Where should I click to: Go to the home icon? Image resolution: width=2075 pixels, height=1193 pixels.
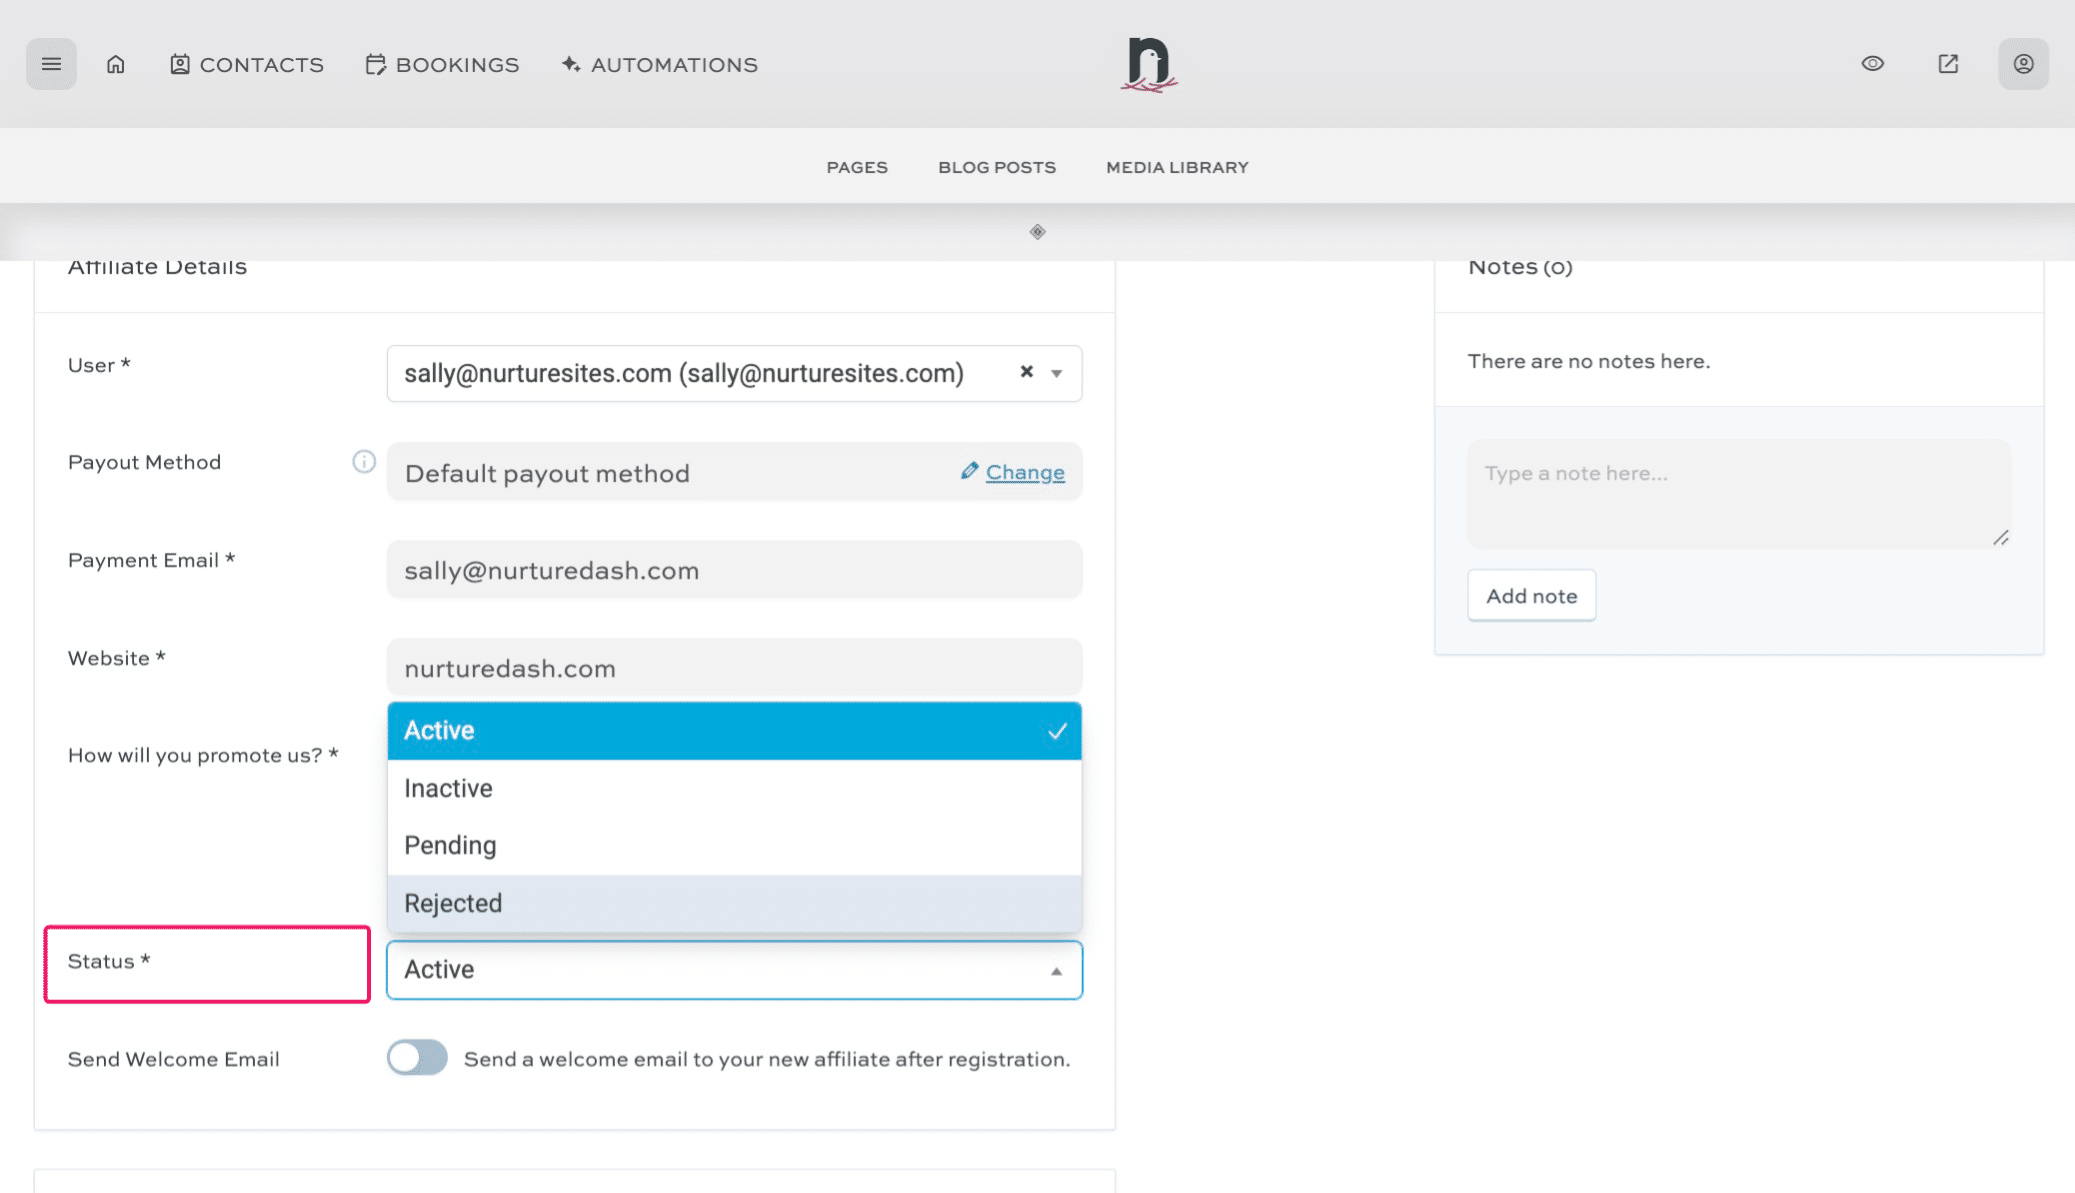(116, 64)
